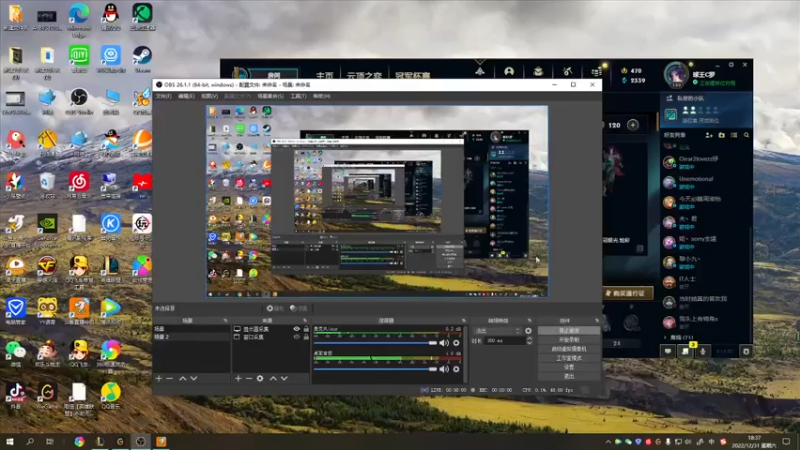Open the File menu in OBS
The height and width of the screenshot is (450, 800).
(x=163, y=97)
